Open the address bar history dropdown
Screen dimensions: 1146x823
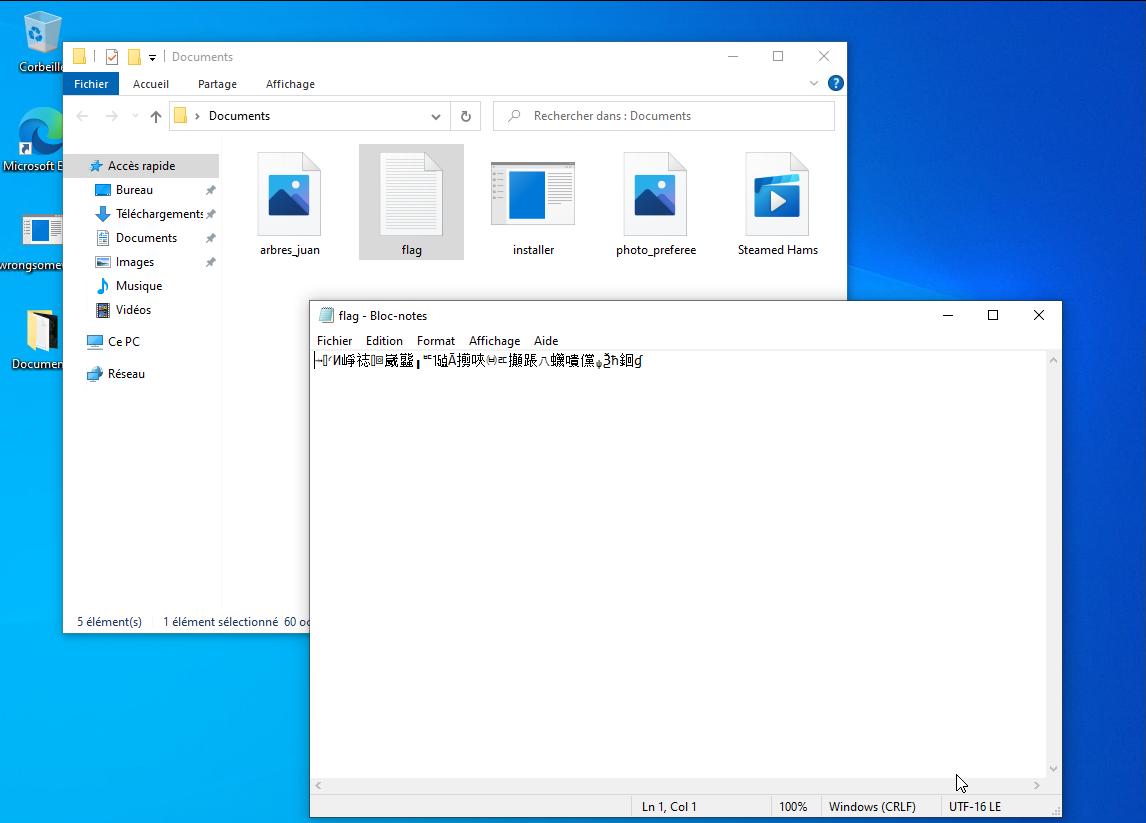click(435, 115)
